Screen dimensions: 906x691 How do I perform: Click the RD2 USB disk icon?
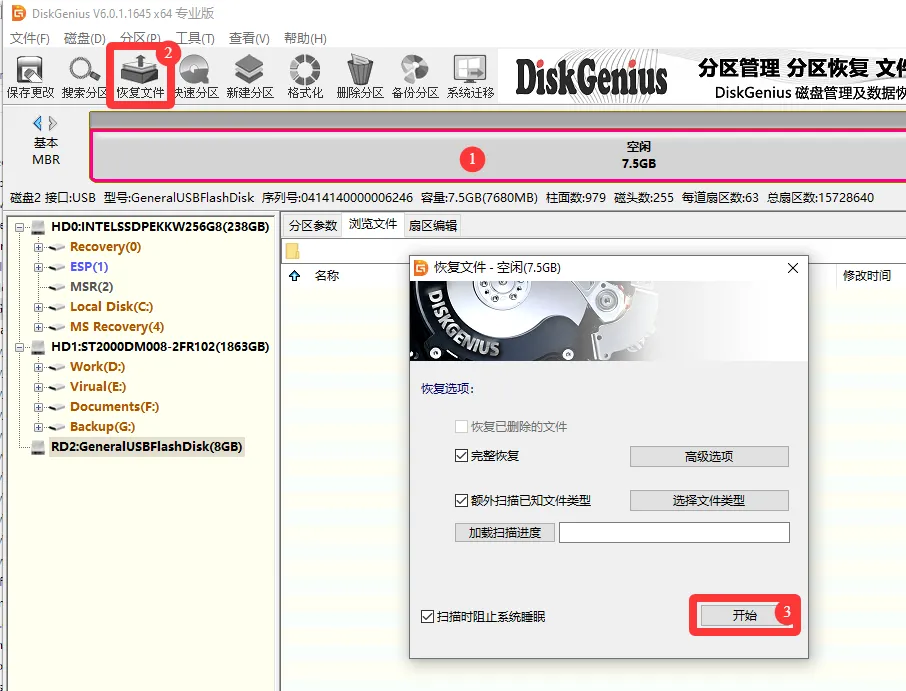point(38,447)
